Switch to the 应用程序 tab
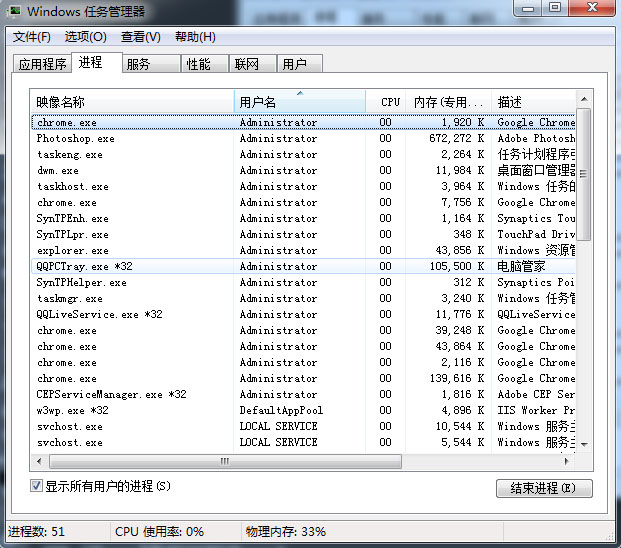621x548 pixels. click(42, 64)
